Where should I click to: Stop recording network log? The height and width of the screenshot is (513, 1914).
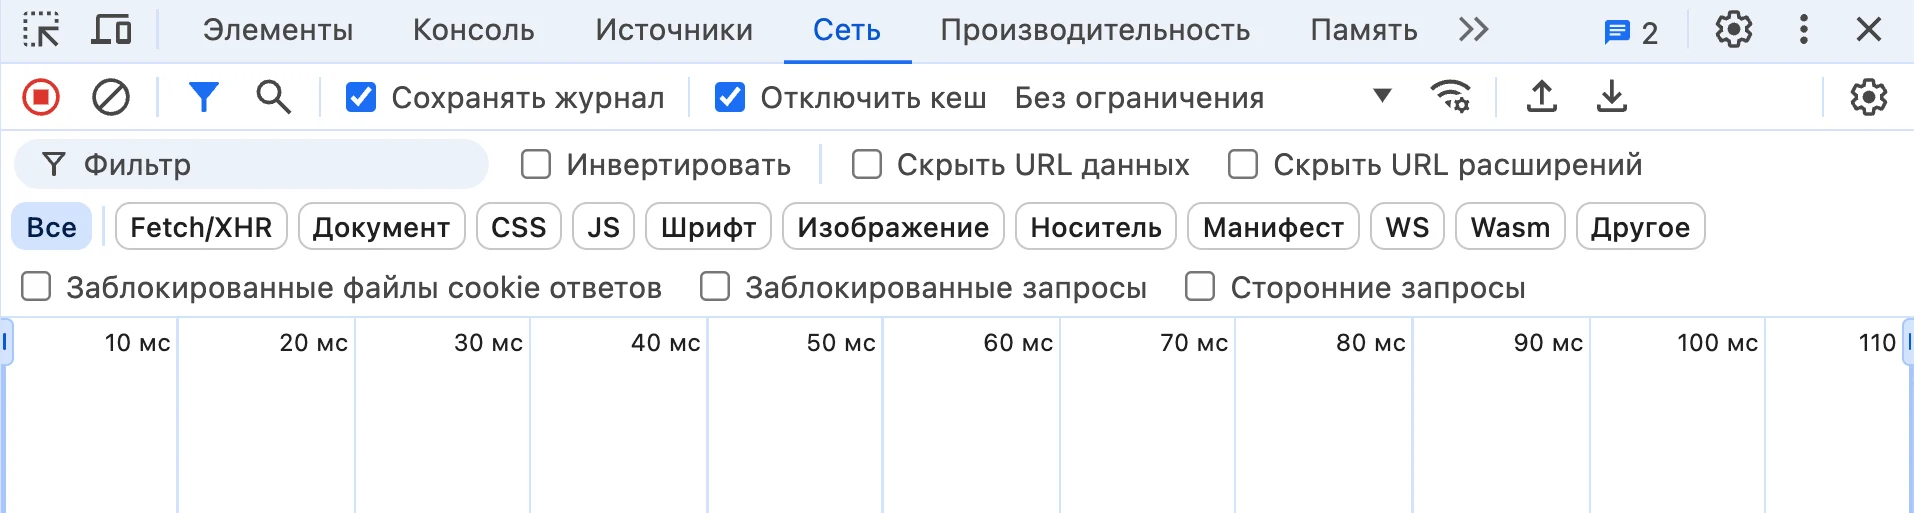click(41, 97)
